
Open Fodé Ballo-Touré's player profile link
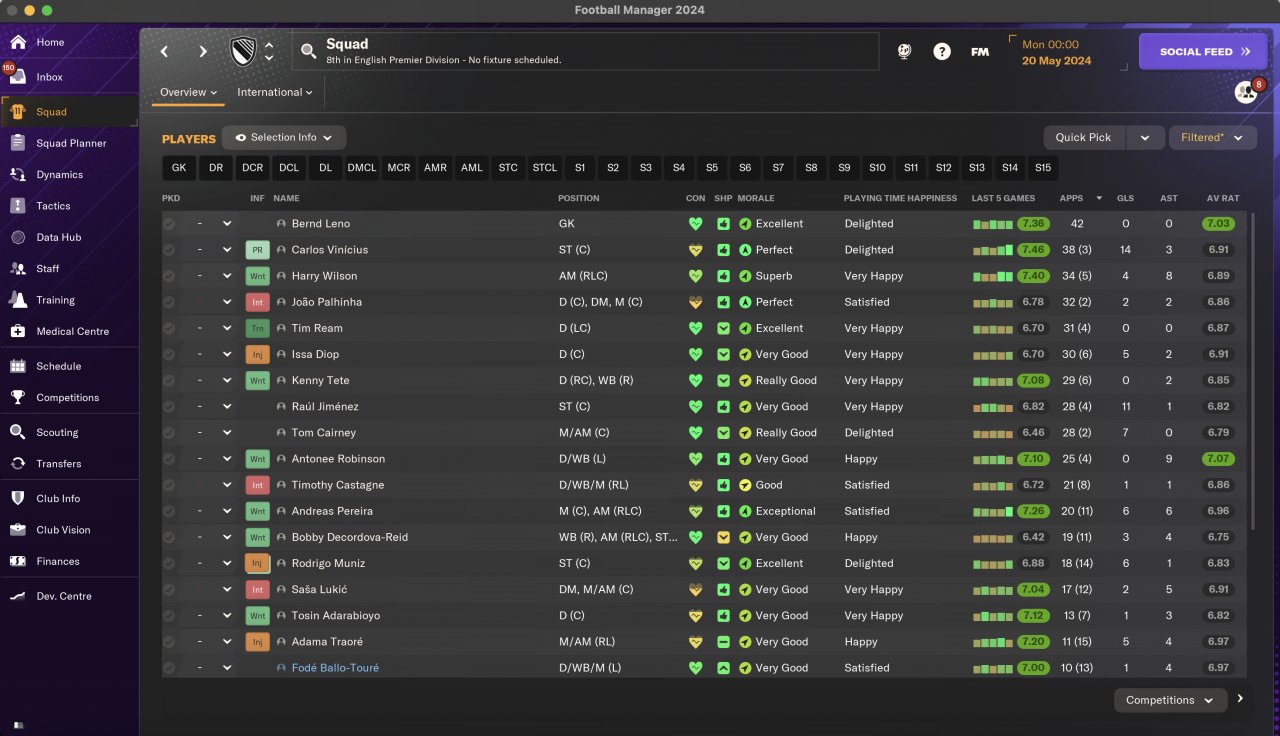tap(335, 668)
